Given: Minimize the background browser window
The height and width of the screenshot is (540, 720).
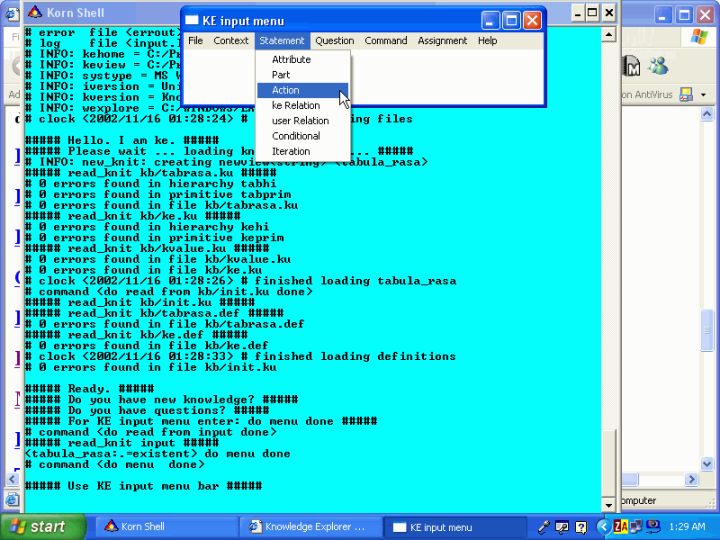Looking at the screenshot, I should click(662, 15).
